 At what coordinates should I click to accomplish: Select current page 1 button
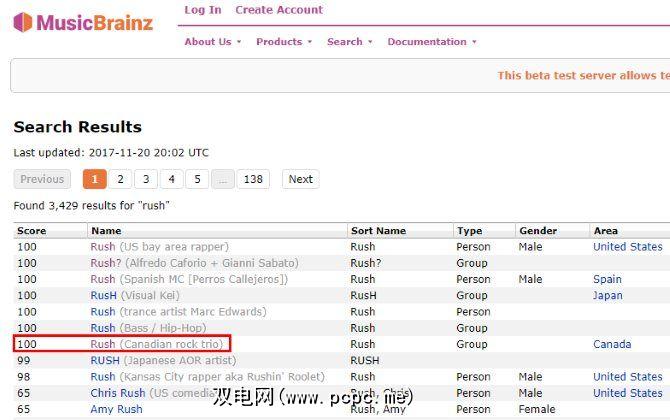click(x=94, y=179)
